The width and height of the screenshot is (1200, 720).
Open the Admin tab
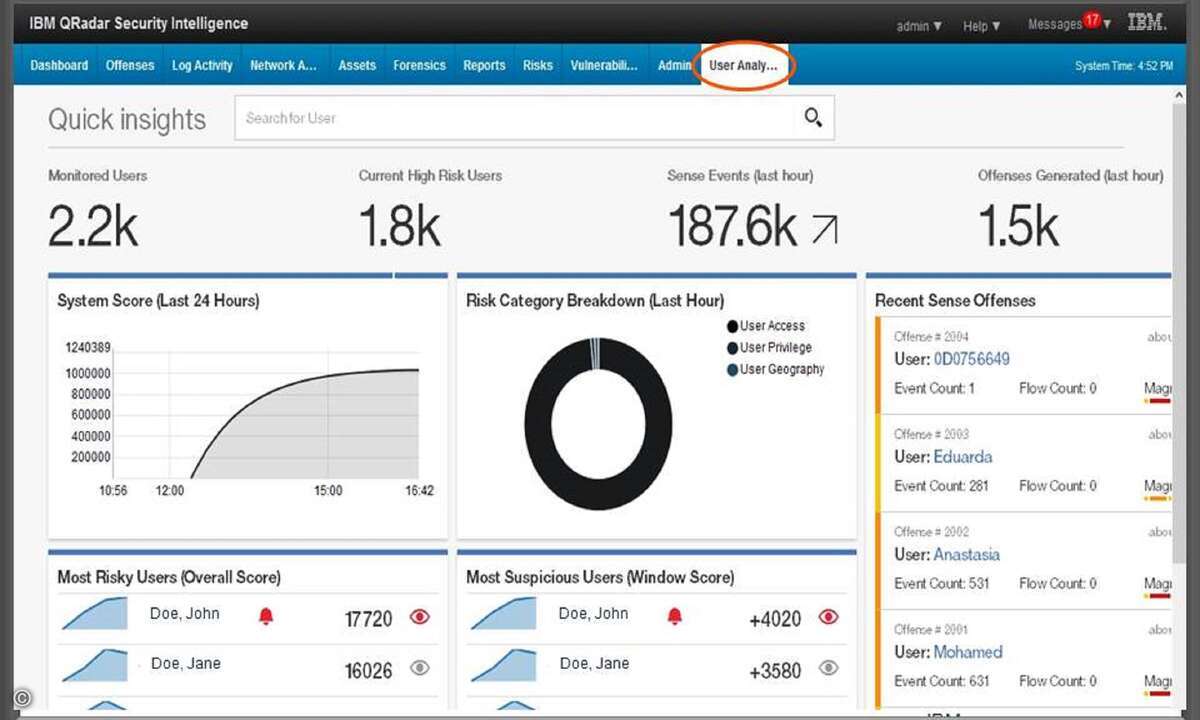coord(675,65)
